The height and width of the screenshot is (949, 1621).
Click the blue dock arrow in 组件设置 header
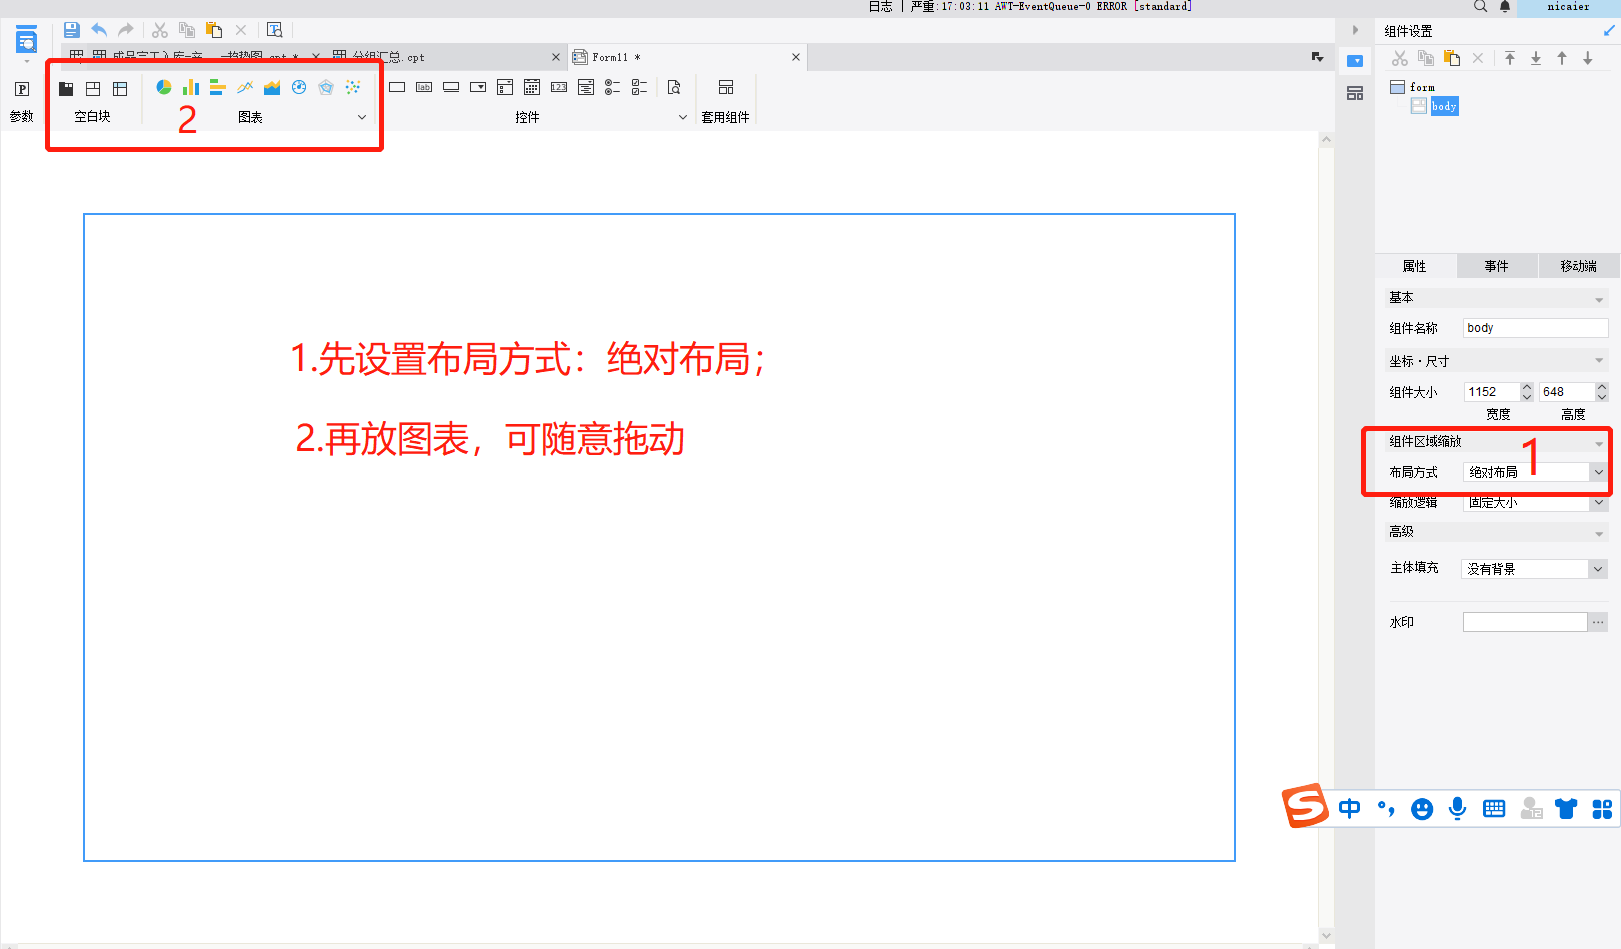click(1609, 31)
